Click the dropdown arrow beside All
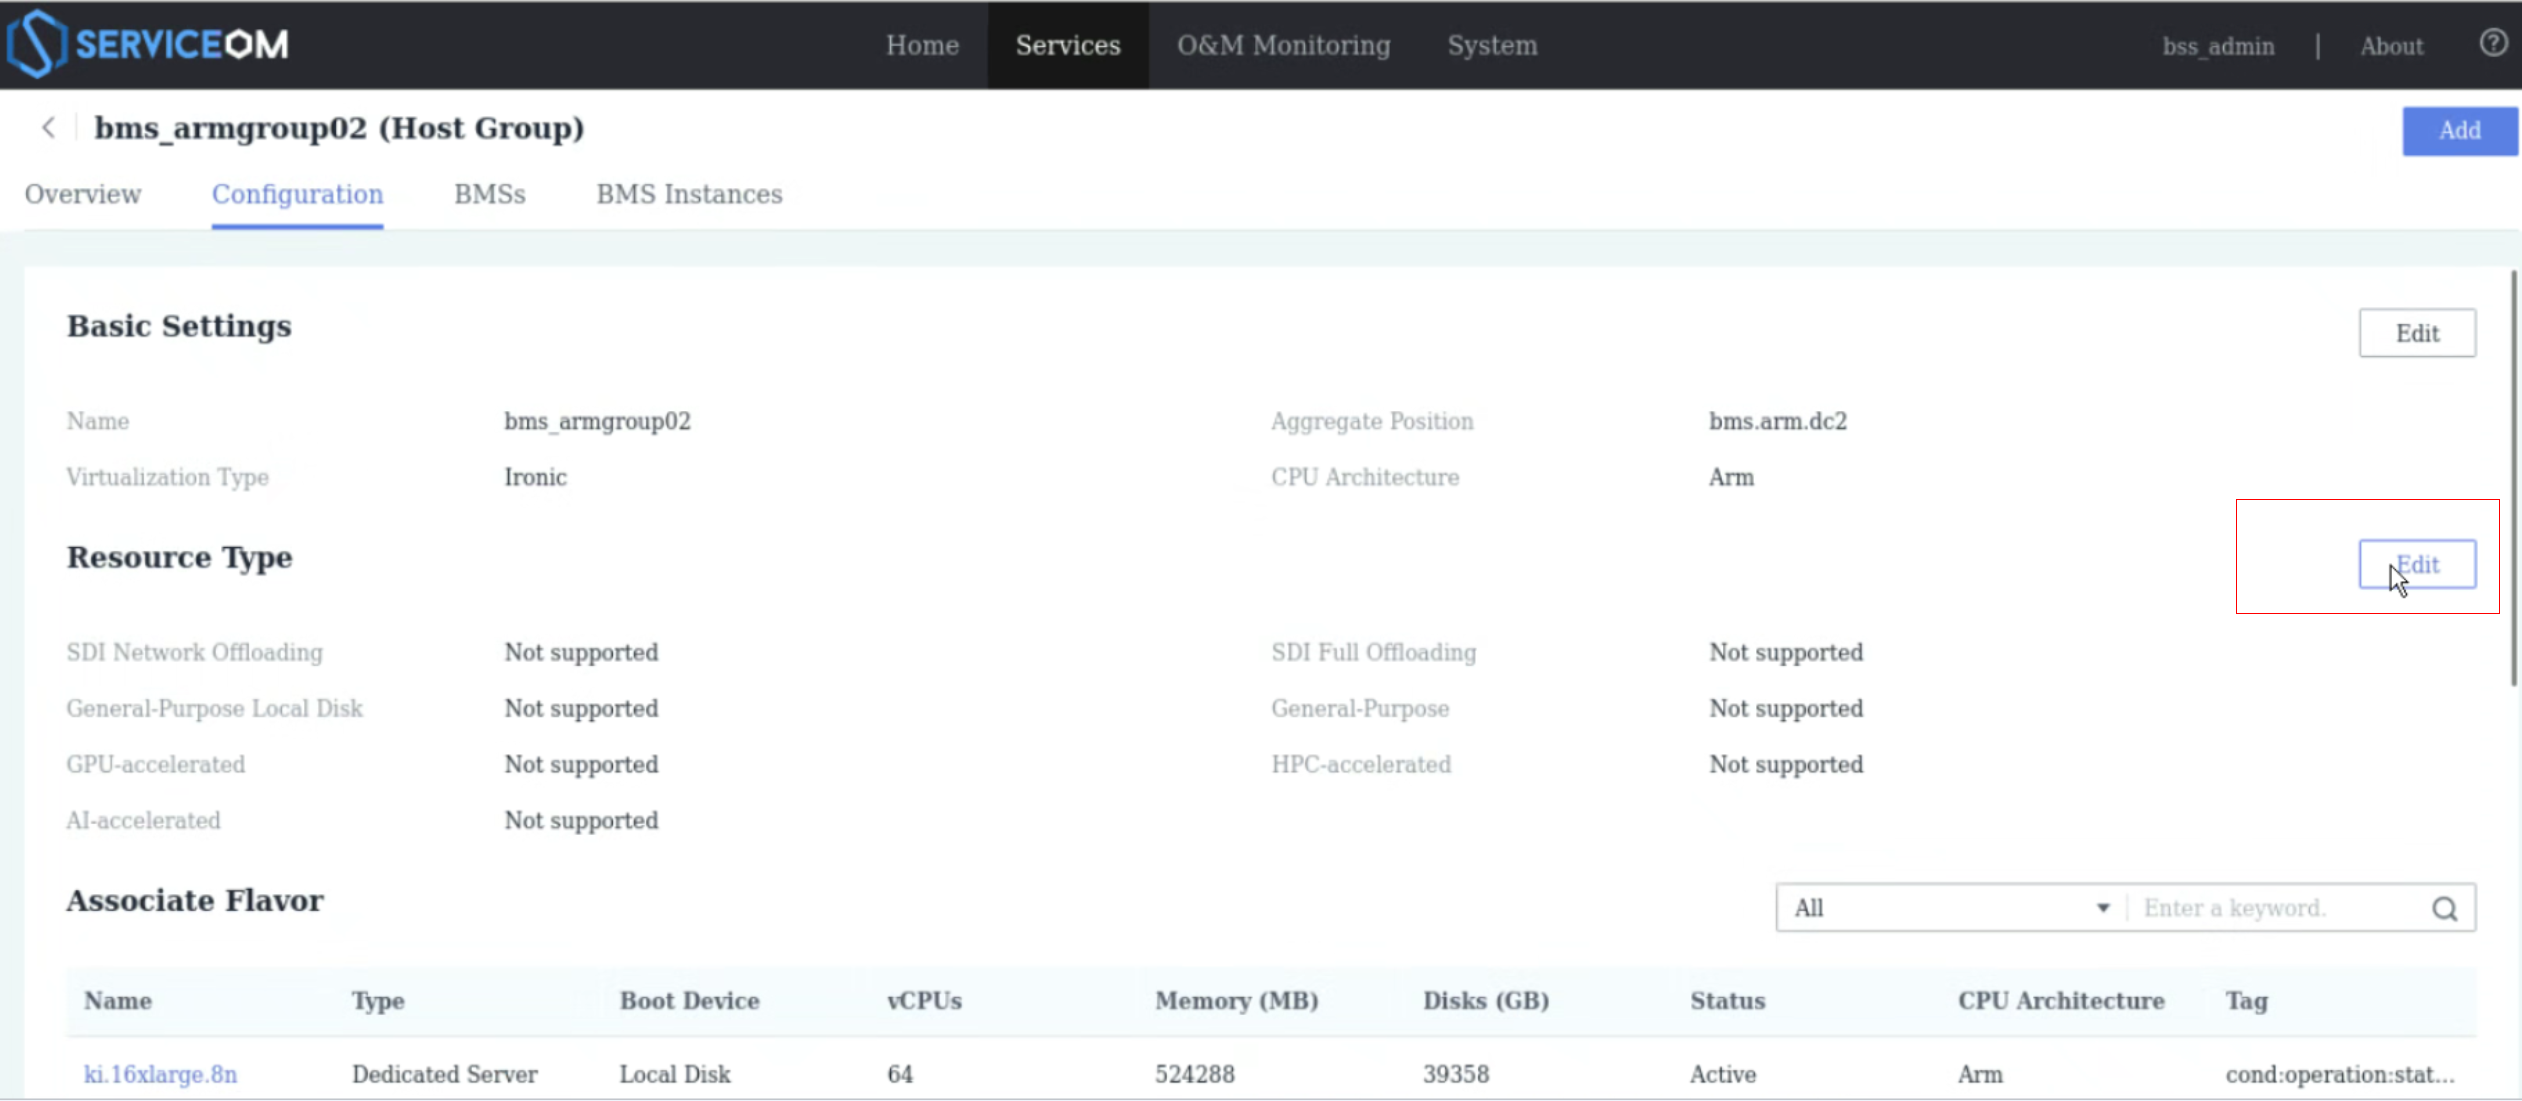This screenshot has height=1101, width=2522. pyautogui.click(x=2102, y=908)
